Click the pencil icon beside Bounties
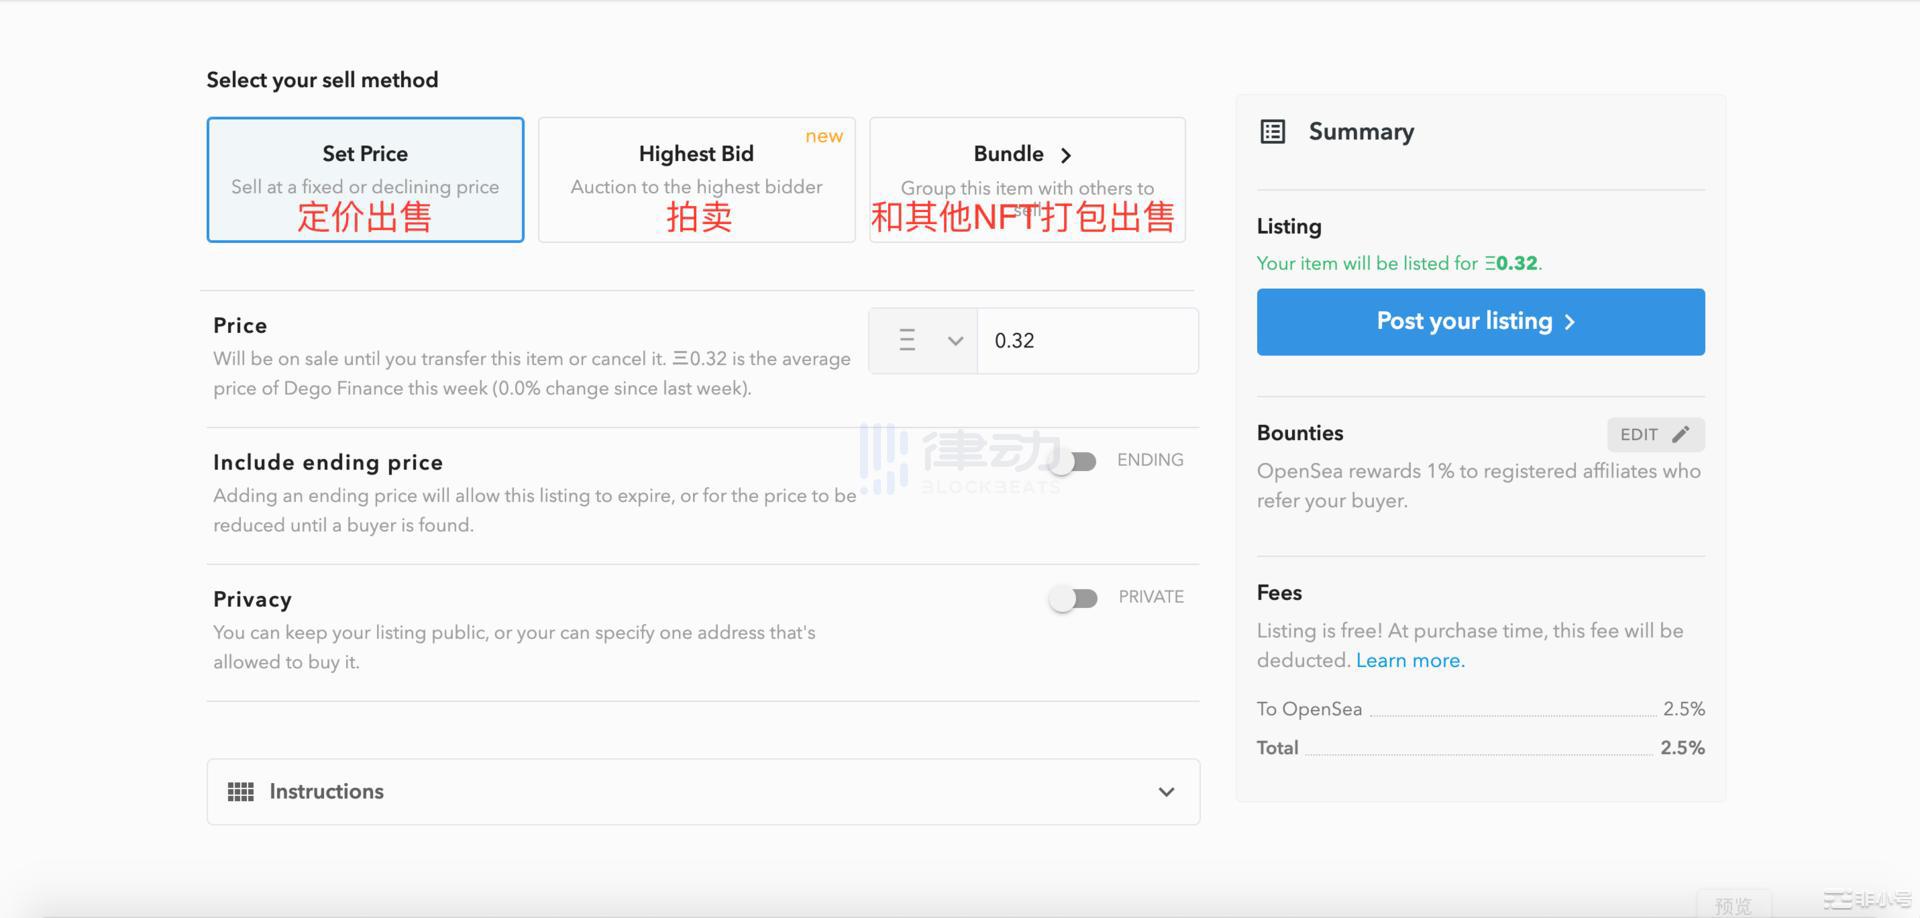This screenshot has height=918, width=1920. (x=1681, y=434)
